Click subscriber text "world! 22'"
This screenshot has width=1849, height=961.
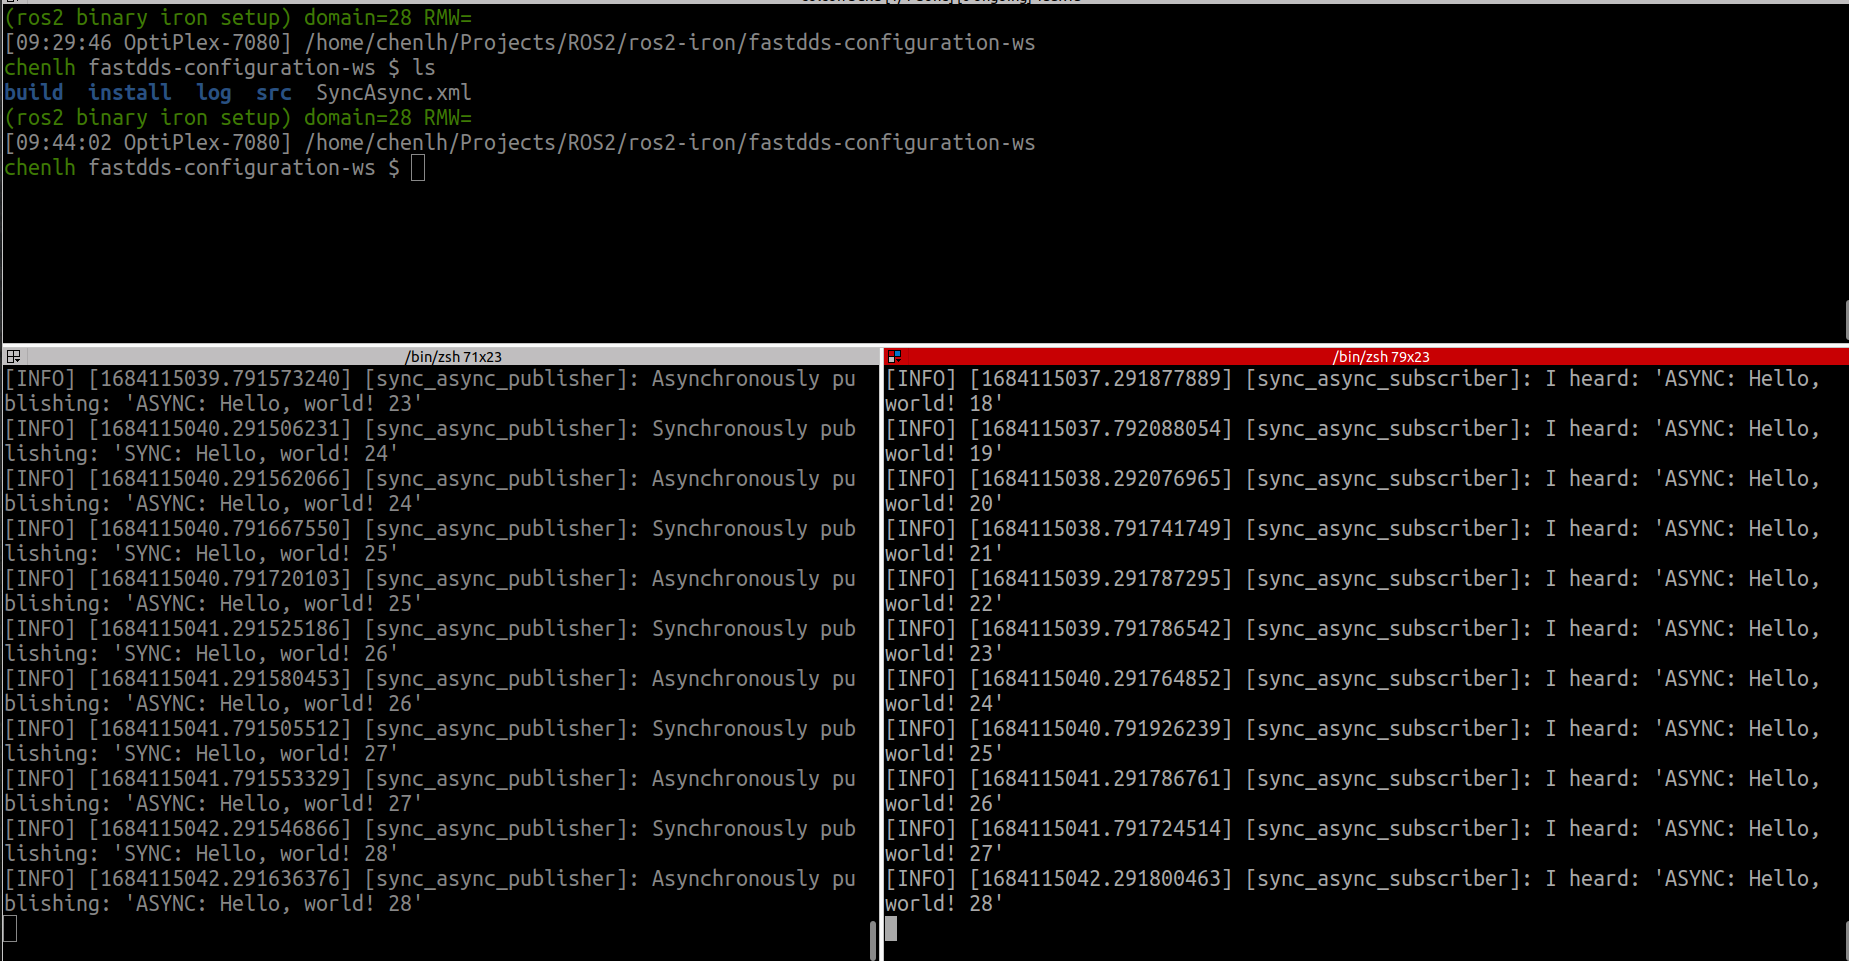tap(944, 604)
